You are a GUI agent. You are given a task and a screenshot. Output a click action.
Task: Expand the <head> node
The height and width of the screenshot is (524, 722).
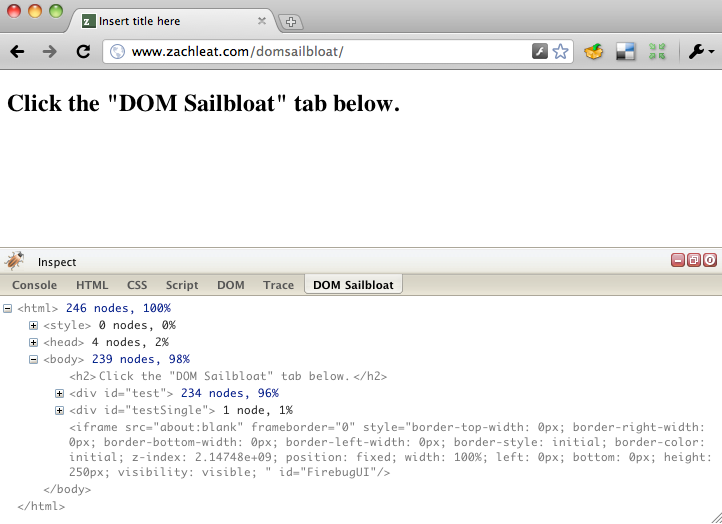[x=33, y=343]
